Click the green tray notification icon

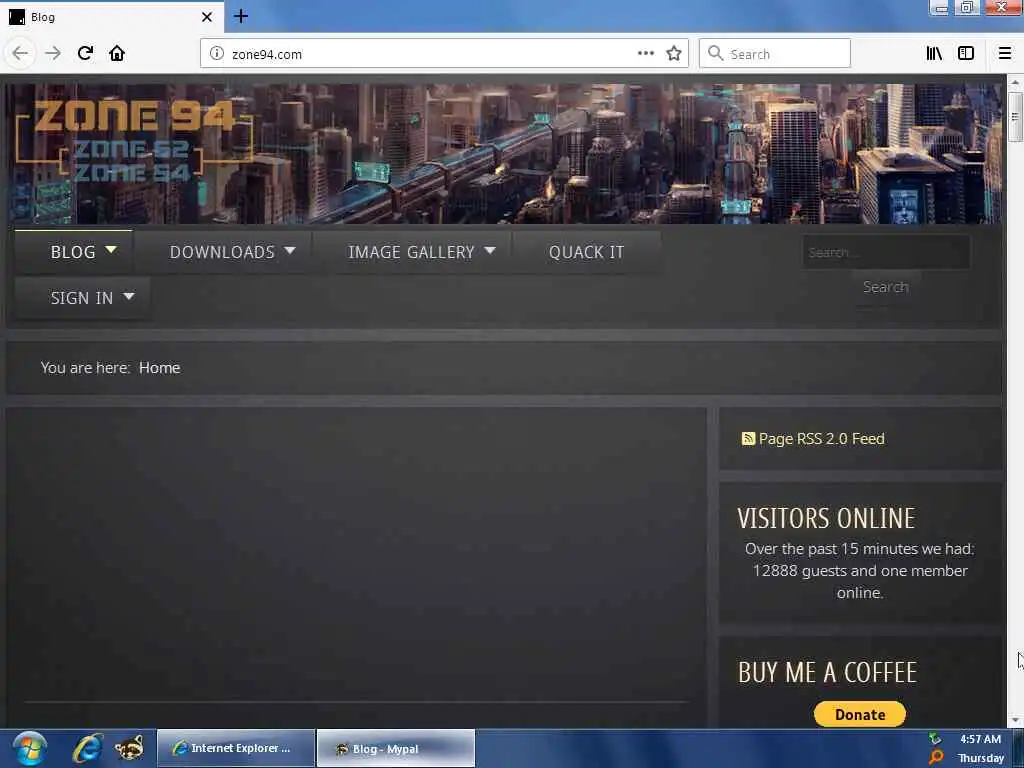coord(935,739)
